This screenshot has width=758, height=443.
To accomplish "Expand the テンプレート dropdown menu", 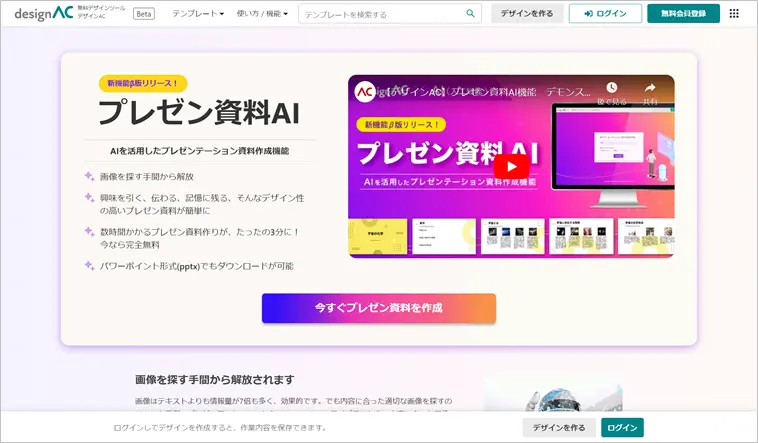I will point(198,14).
